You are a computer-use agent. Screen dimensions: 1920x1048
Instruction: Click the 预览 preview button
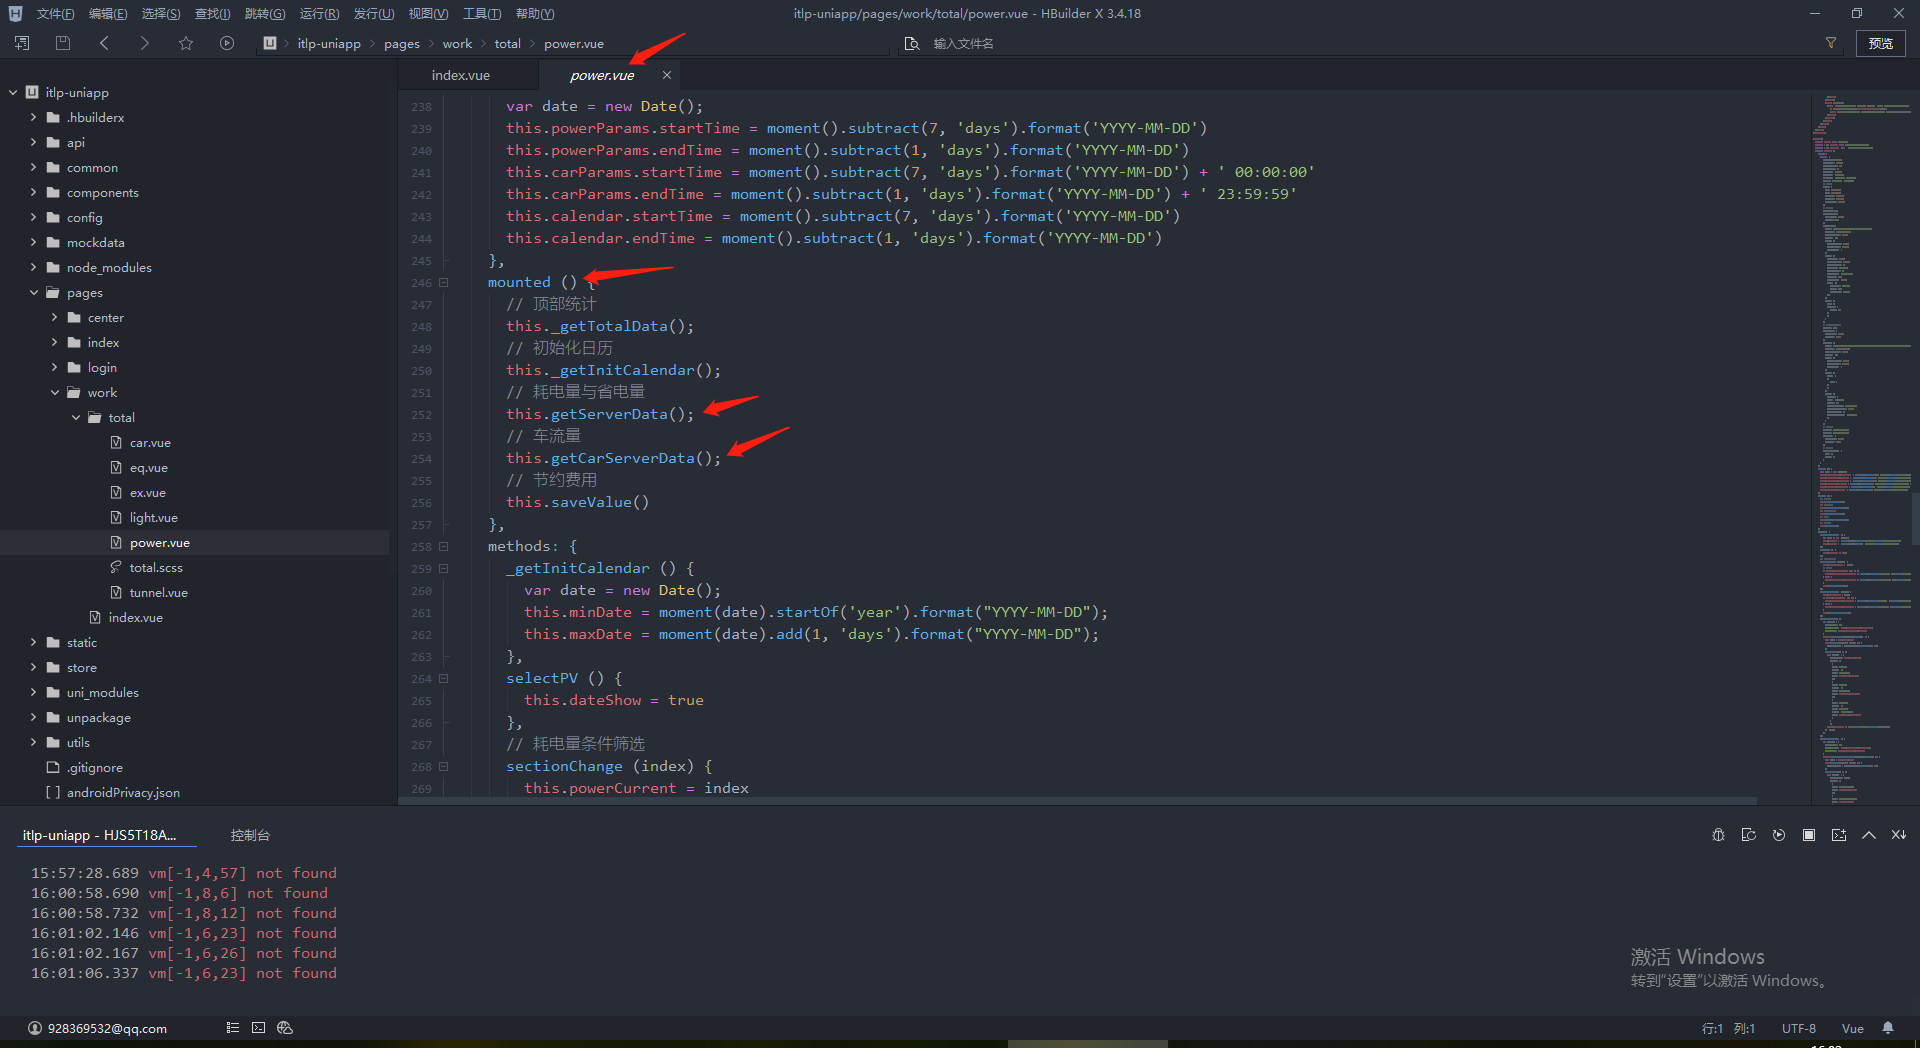1881,43
